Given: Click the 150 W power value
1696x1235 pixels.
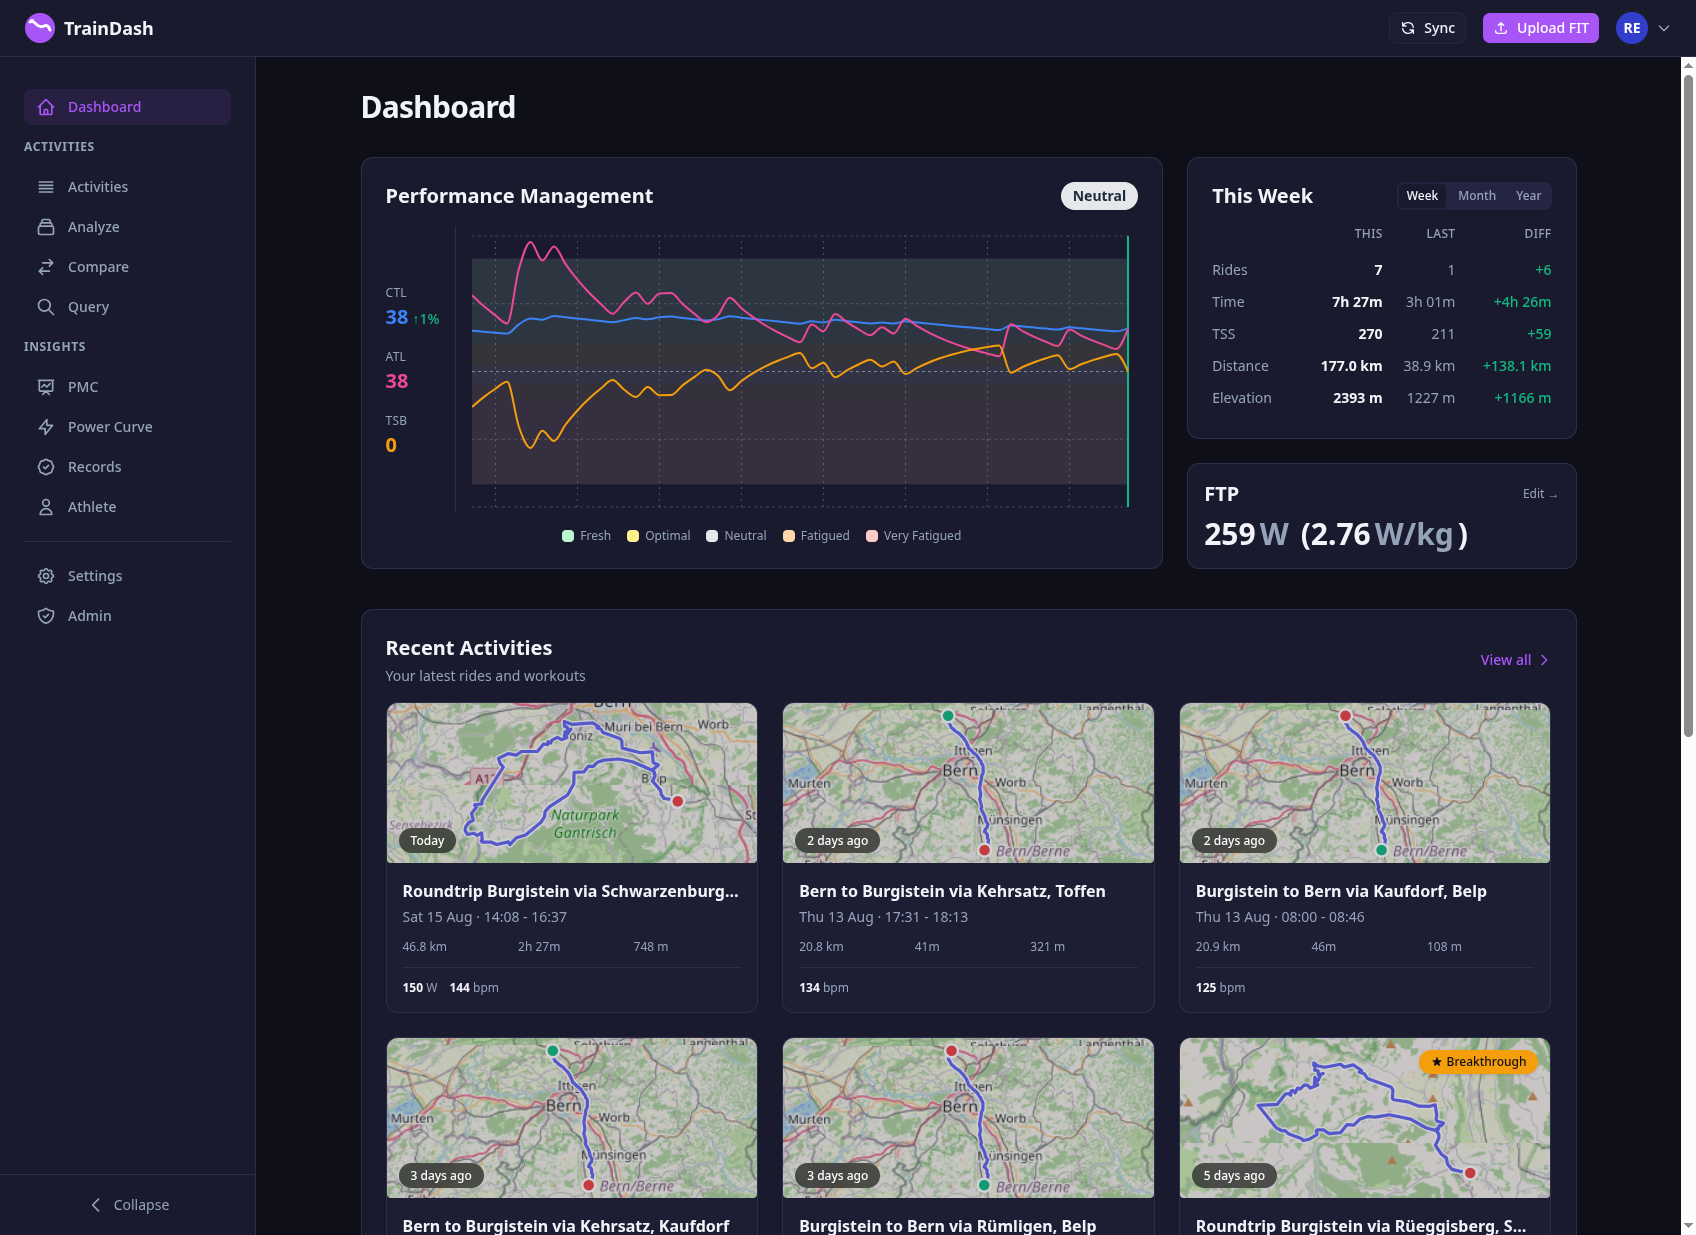Looking at the screenshot, I should point(420,988).
